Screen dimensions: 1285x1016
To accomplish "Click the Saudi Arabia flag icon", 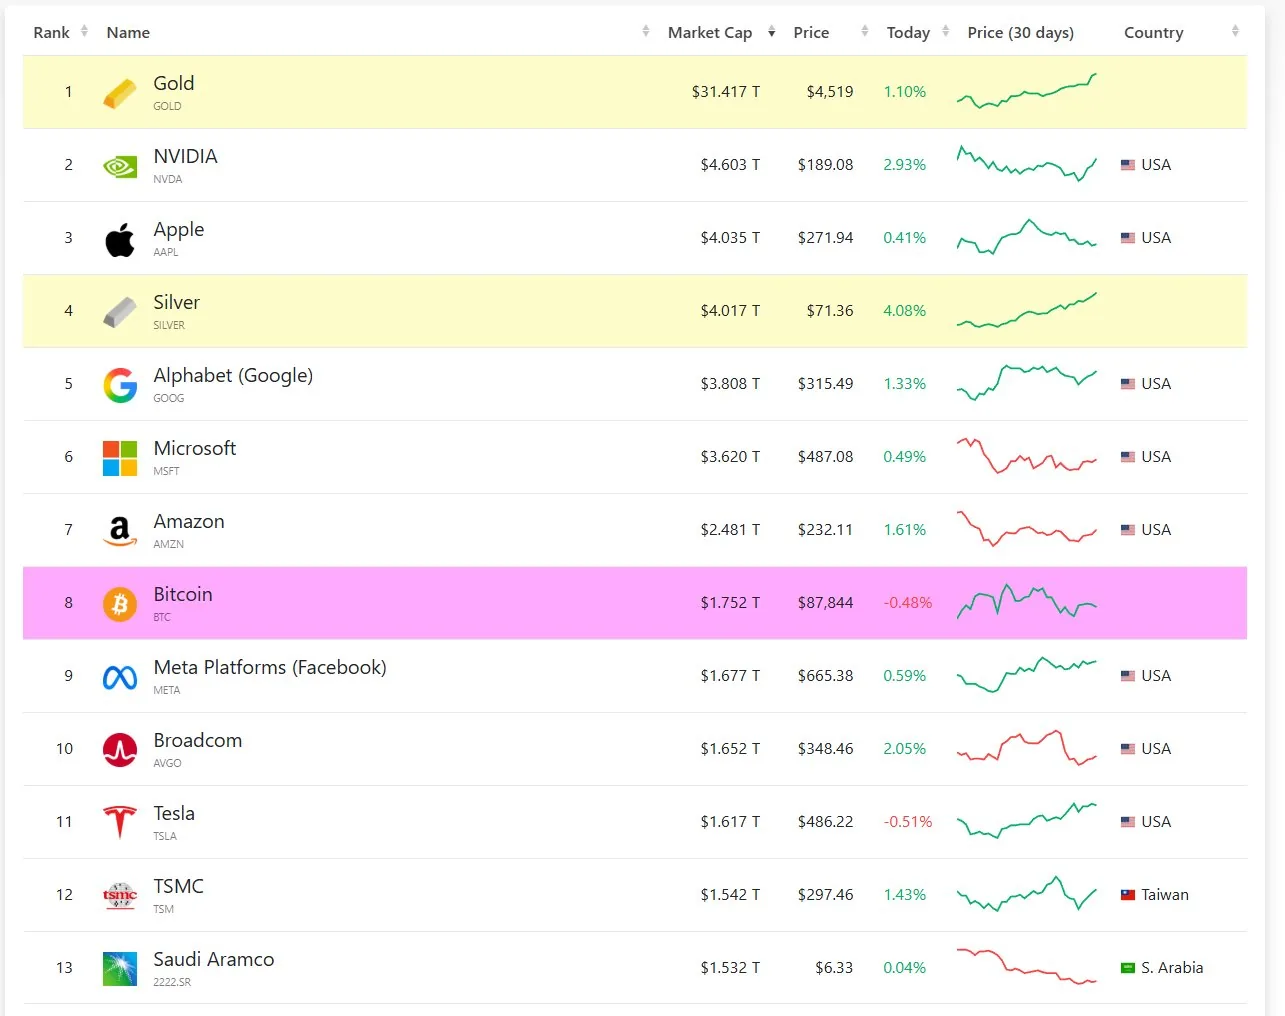I will coord(1128,968).
